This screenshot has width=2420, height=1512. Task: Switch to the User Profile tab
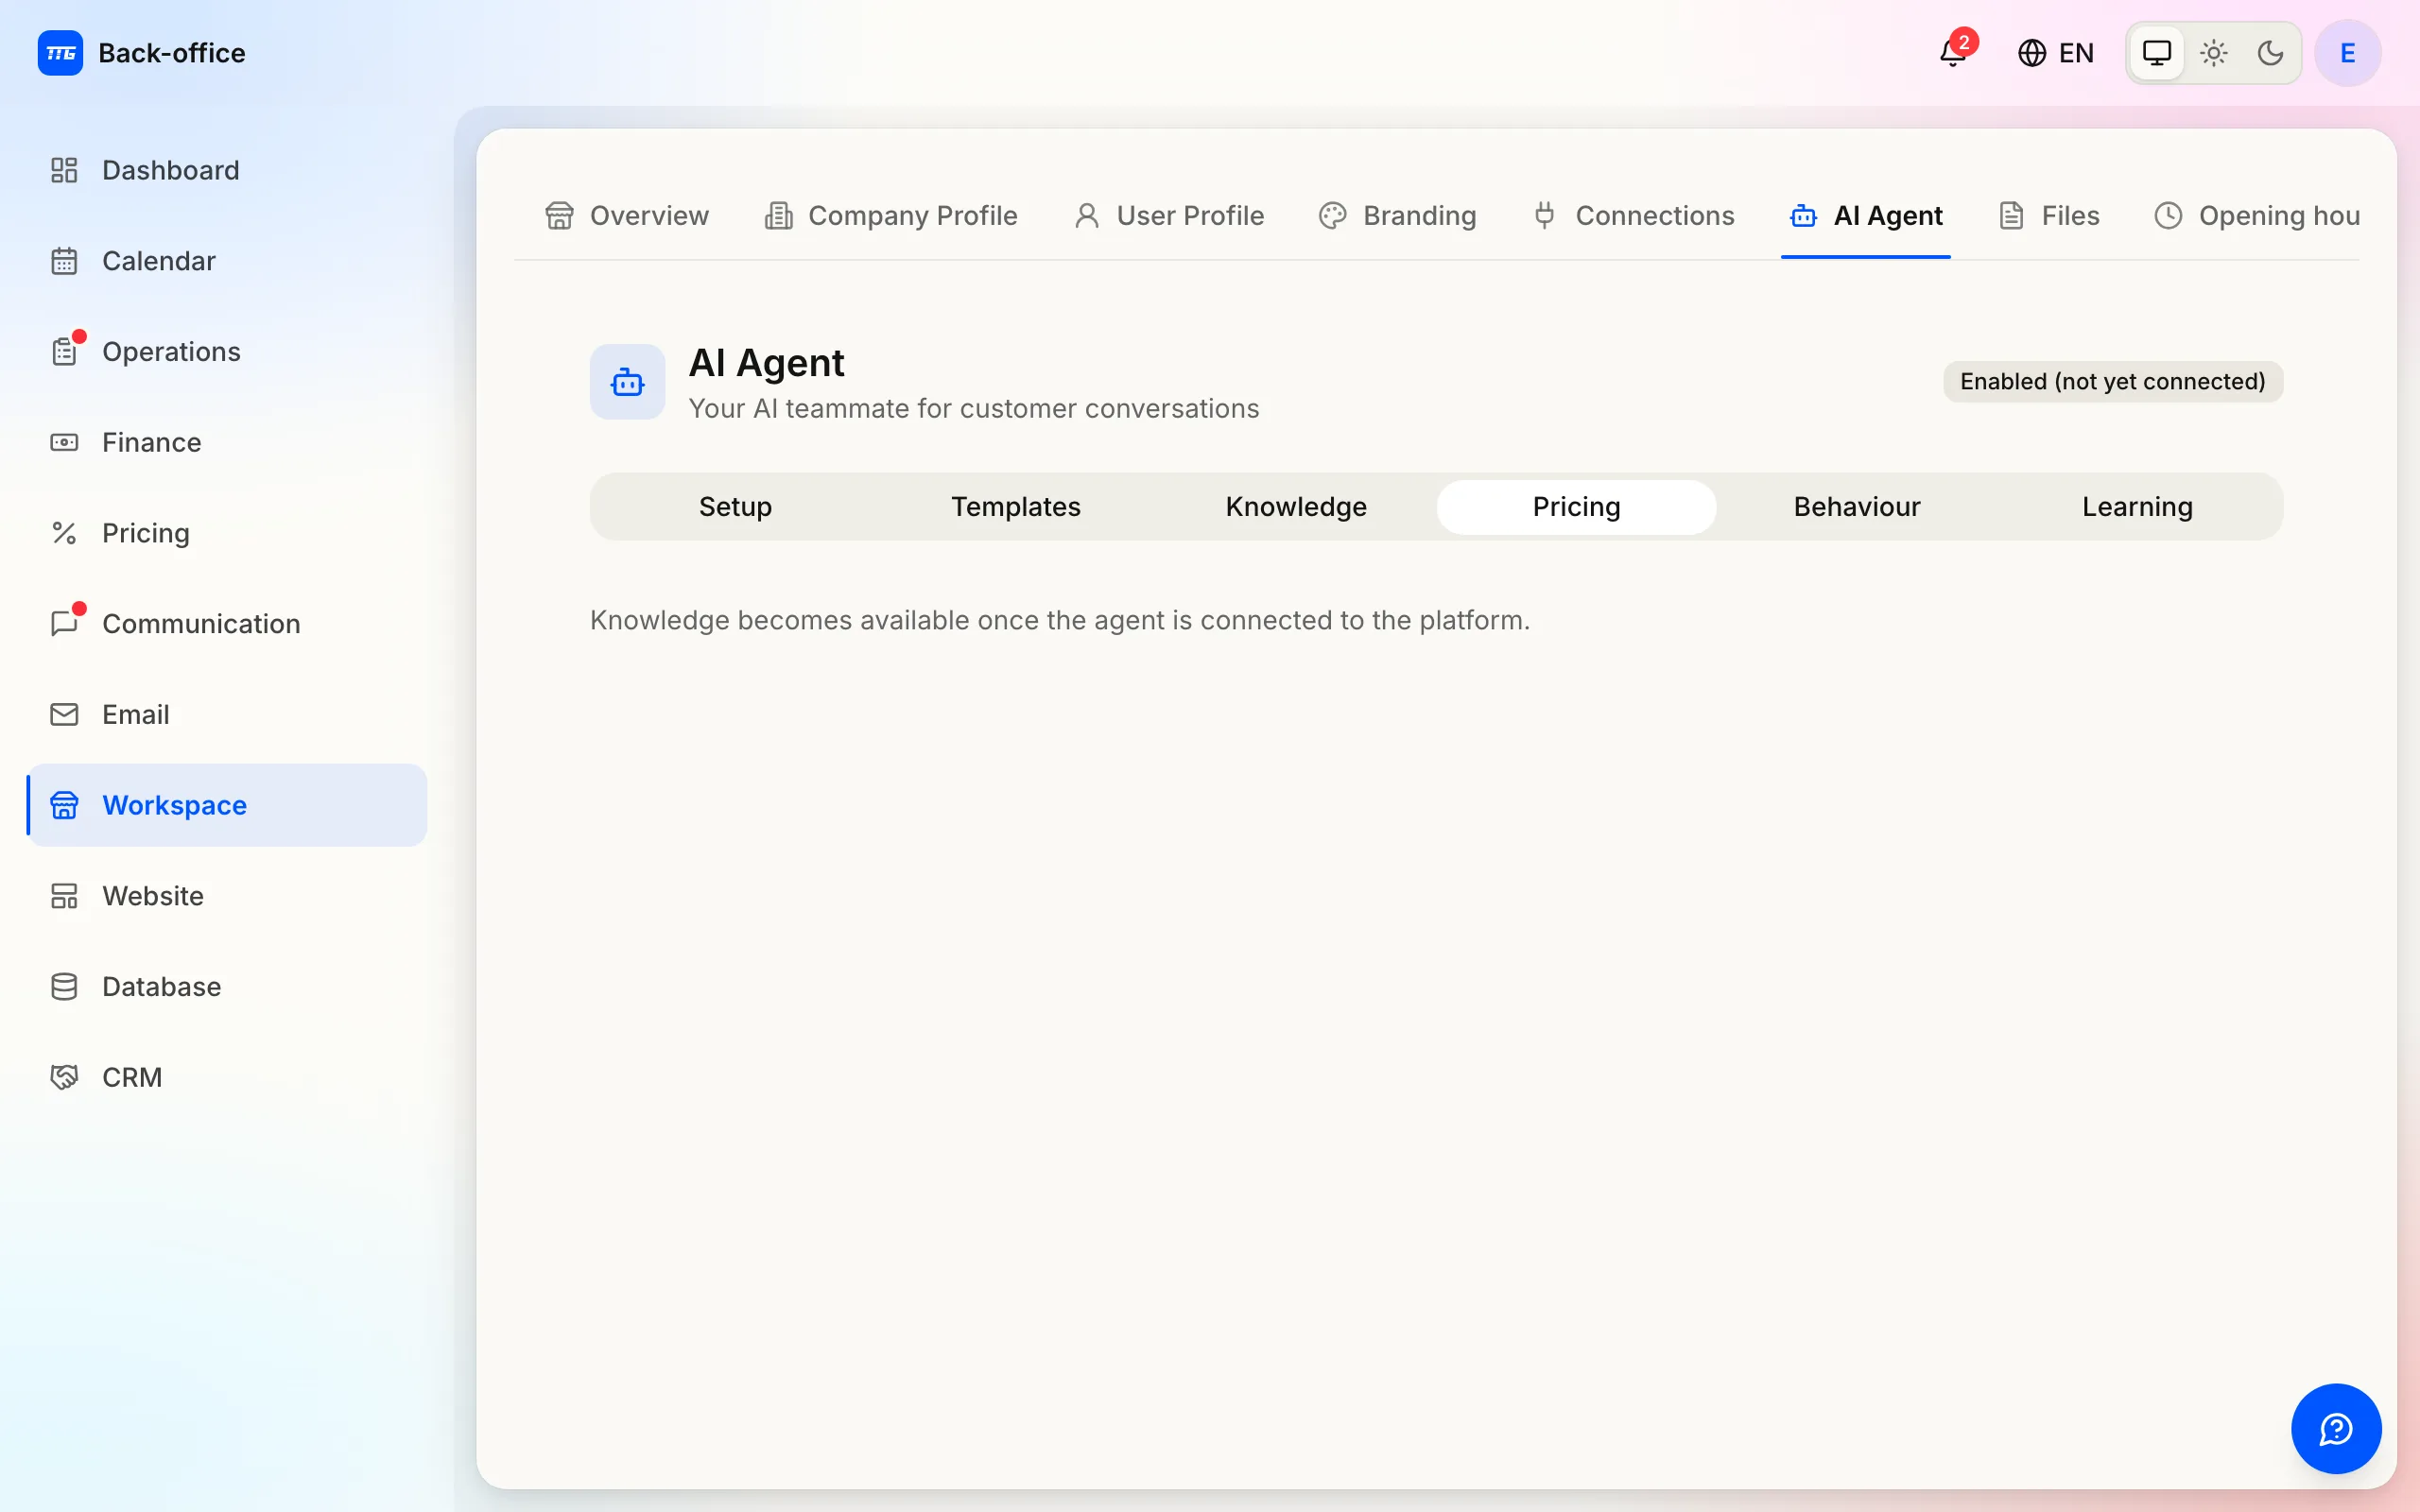click(x=1169, y=216)
